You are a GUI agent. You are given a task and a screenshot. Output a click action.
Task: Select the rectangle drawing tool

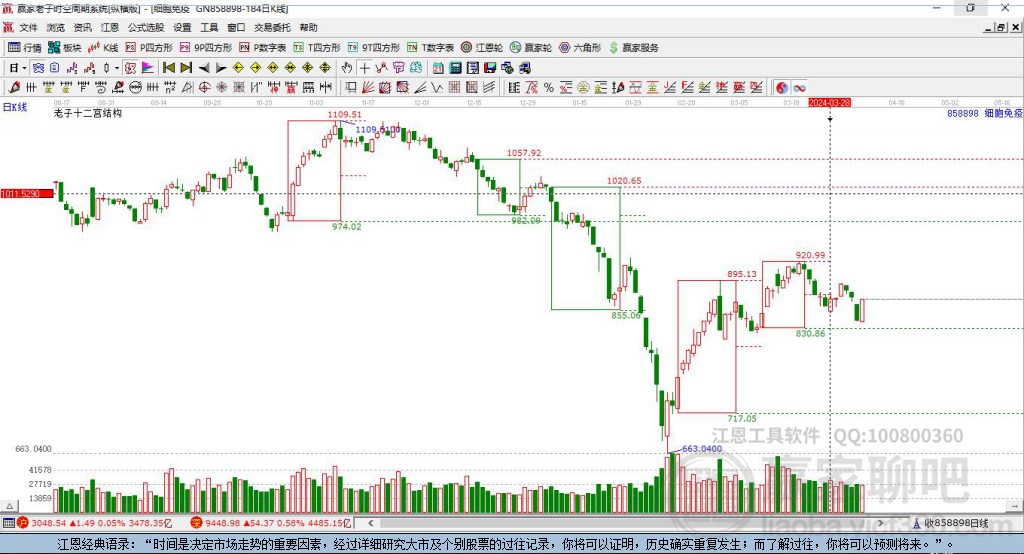click(351, 88)
